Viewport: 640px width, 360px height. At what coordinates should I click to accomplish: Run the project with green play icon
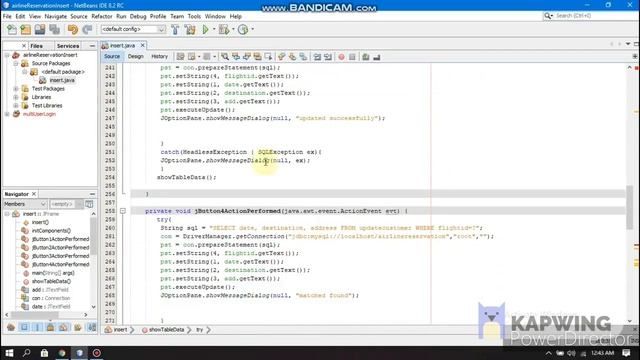click(206, 29)
